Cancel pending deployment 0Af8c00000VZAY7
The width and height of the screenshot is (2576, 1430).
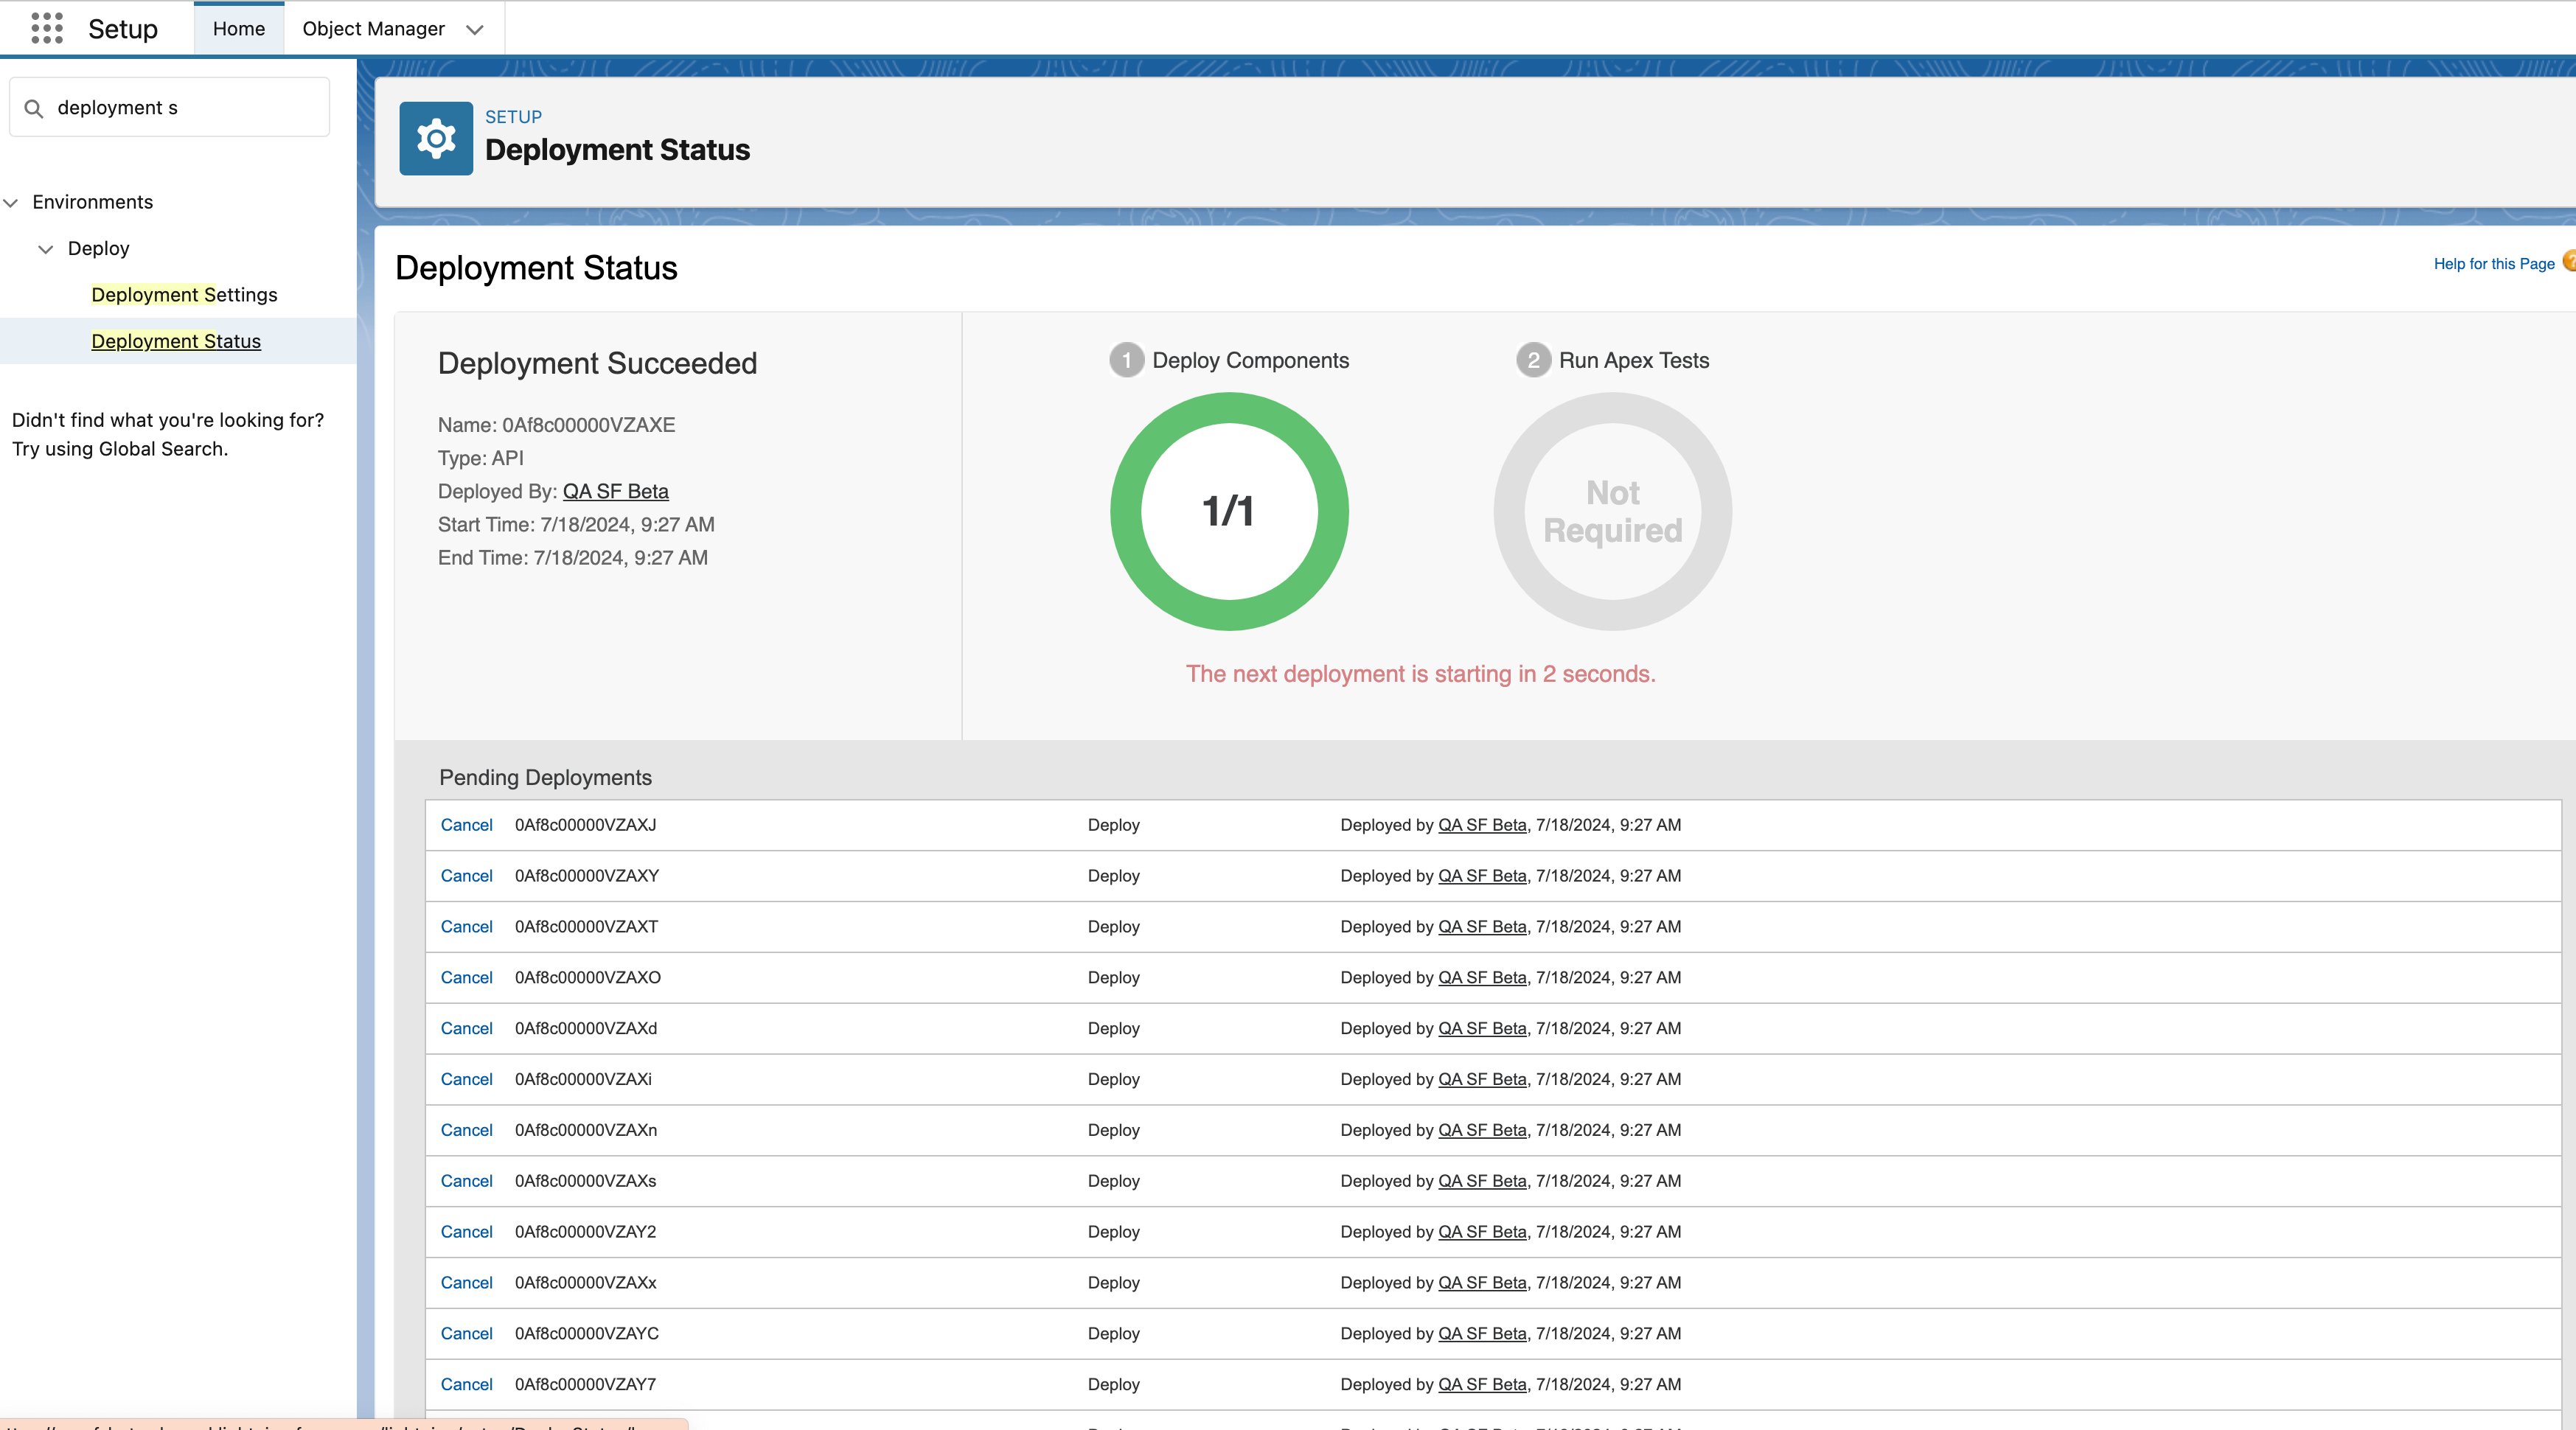(466, 1384)
